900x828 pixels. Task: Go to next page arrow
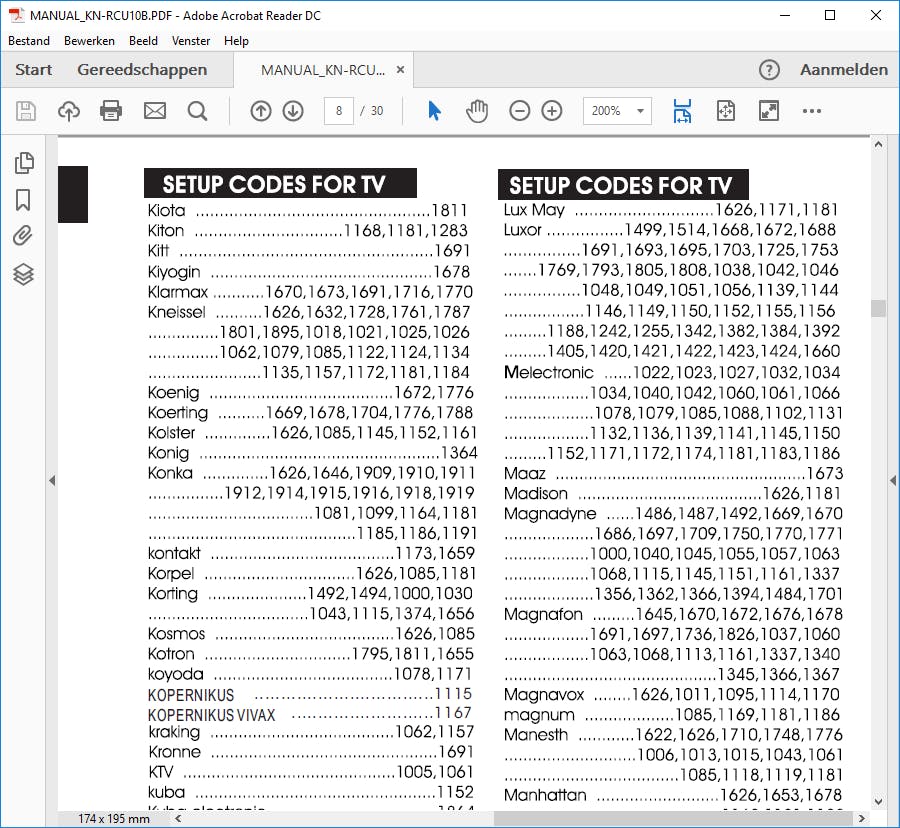pyautogui.click(x=293, y=111)
